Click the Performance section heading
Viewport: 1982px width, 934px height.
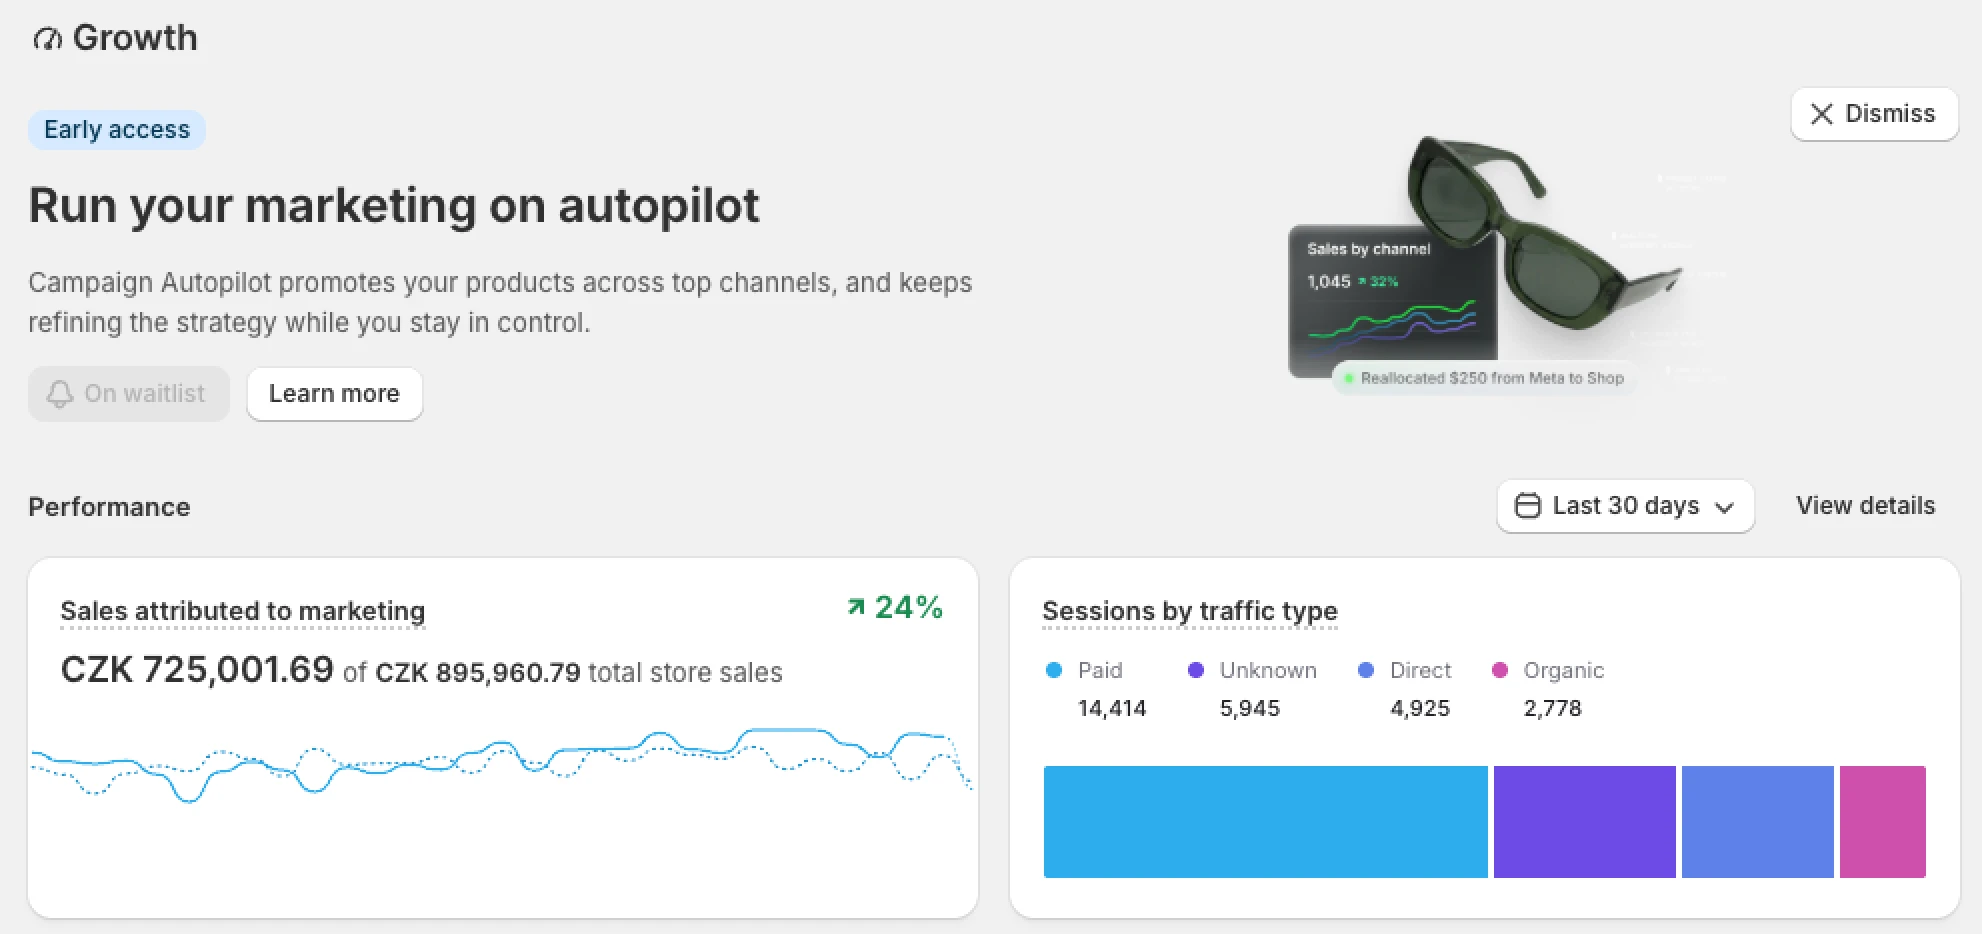tap(109, 507)
